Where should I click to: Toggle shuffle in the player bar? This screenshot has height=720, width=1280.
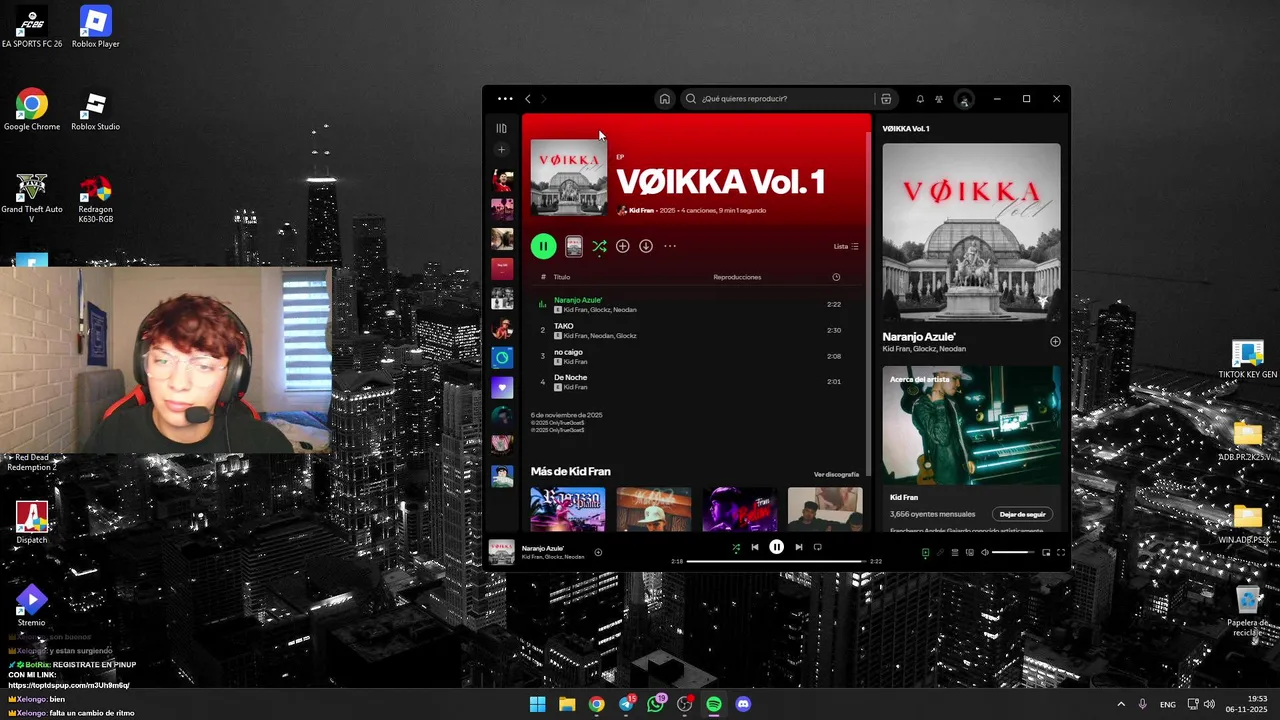click(x=736, y=547)
